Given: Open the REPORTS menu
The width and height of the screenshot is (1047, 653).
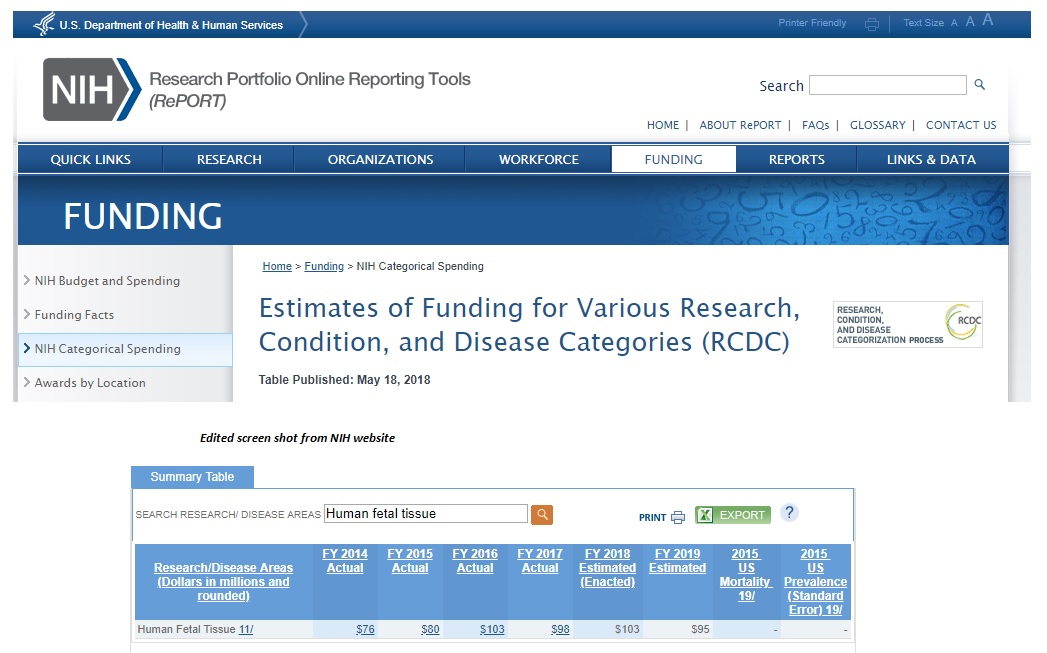Looking at the screenshot, I should [797, 160].
